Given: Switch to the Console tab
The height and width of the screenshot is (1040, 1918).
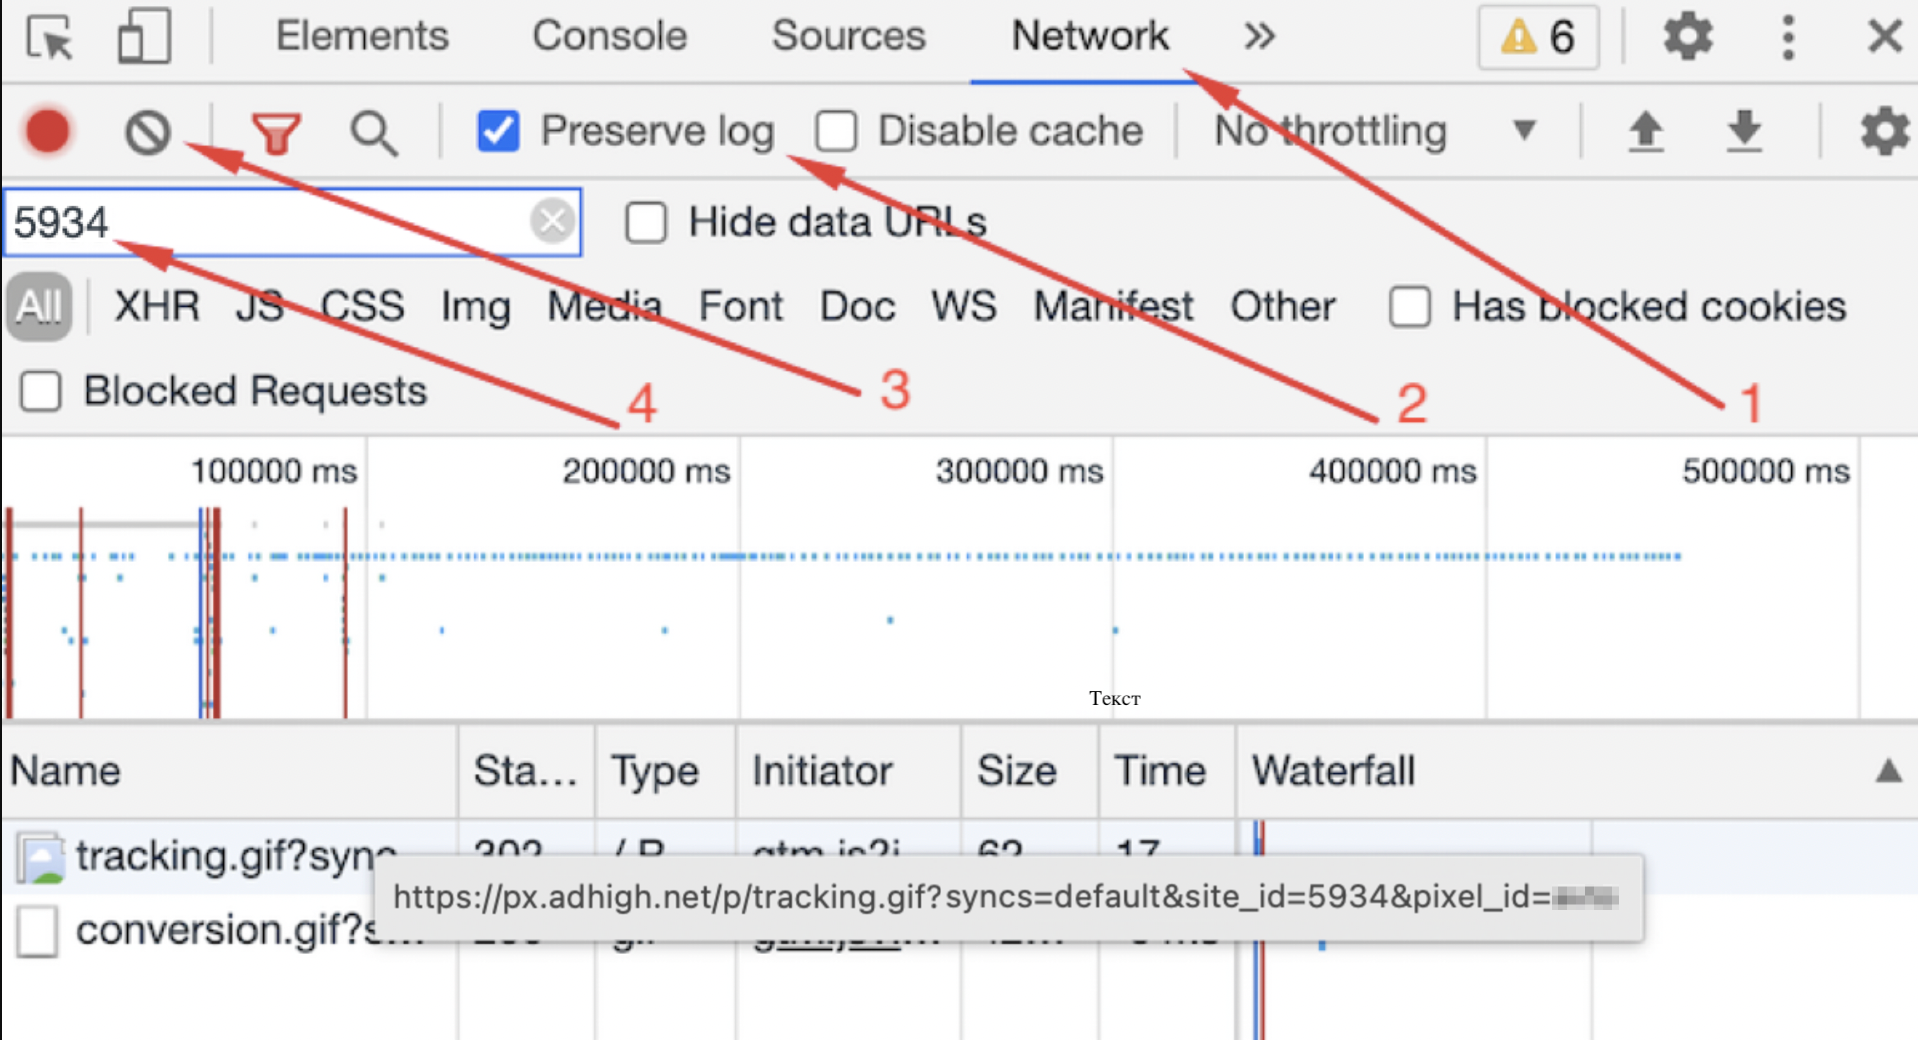Looking at the screenshot, I should click(609, 37).
